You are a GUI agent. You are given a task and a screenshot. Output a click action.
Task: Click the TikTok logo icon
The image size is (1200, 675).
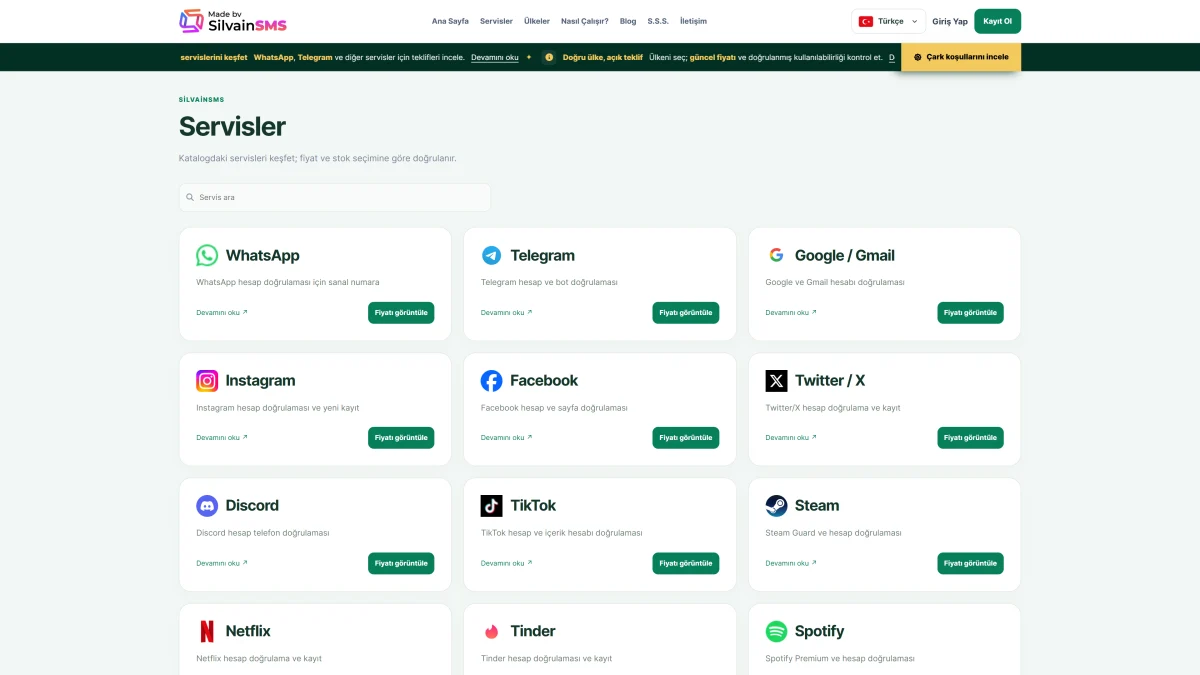(491, 506)
